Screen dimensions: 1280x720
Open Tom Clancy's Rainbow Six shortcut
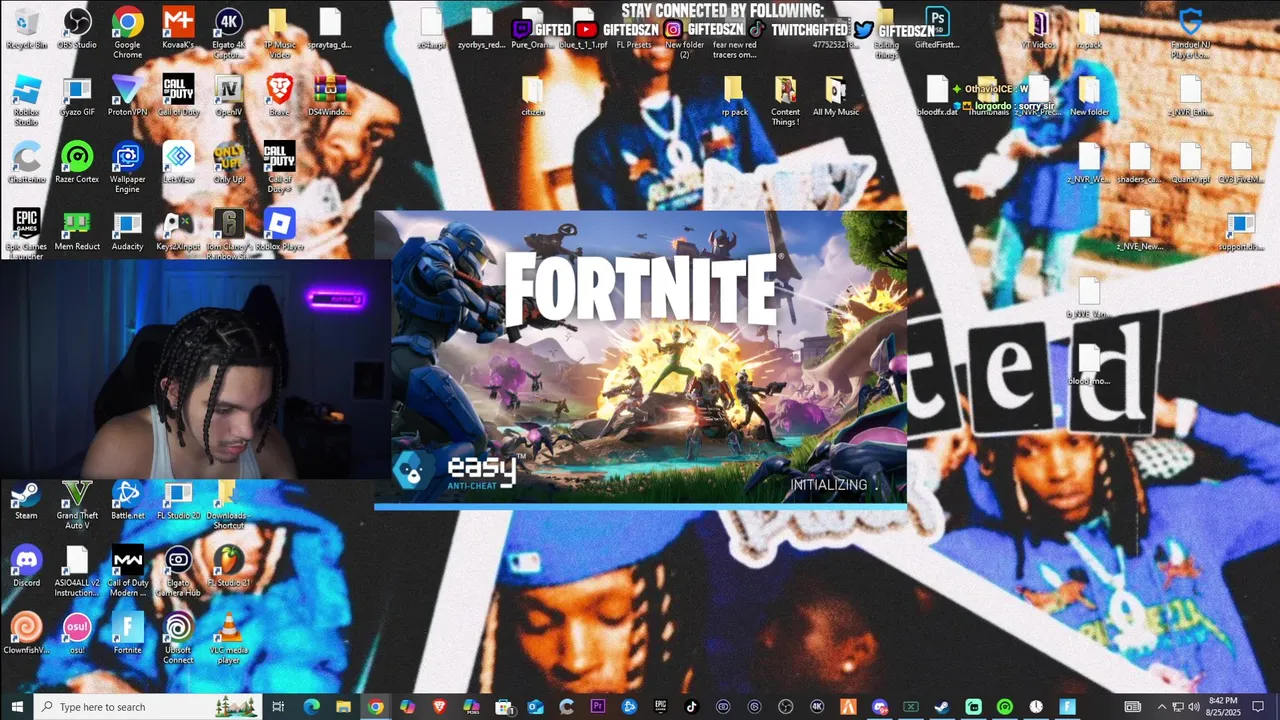(x=229, y=234)
